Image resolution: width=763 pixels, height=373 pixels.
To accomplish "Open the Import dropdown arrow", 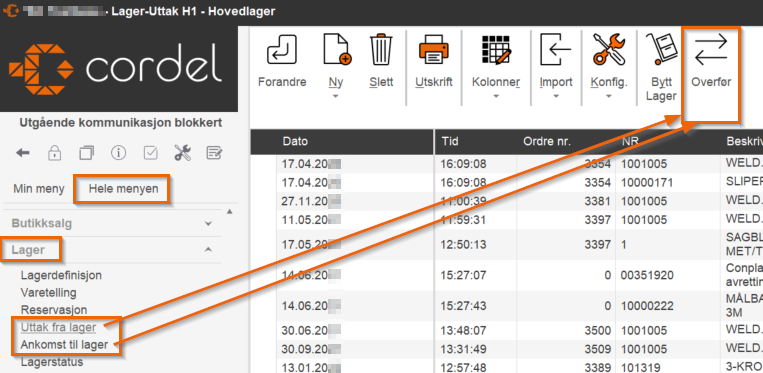I will [x=556, y=96].
